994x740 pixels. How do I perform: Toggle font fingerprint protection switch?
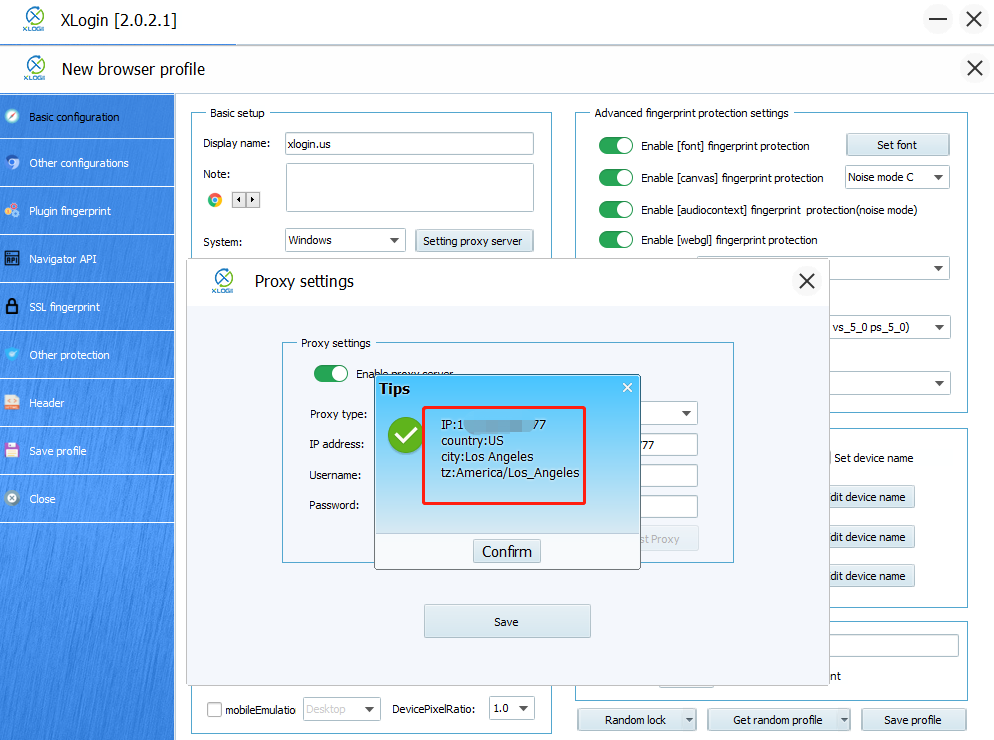tap(616, 146)
